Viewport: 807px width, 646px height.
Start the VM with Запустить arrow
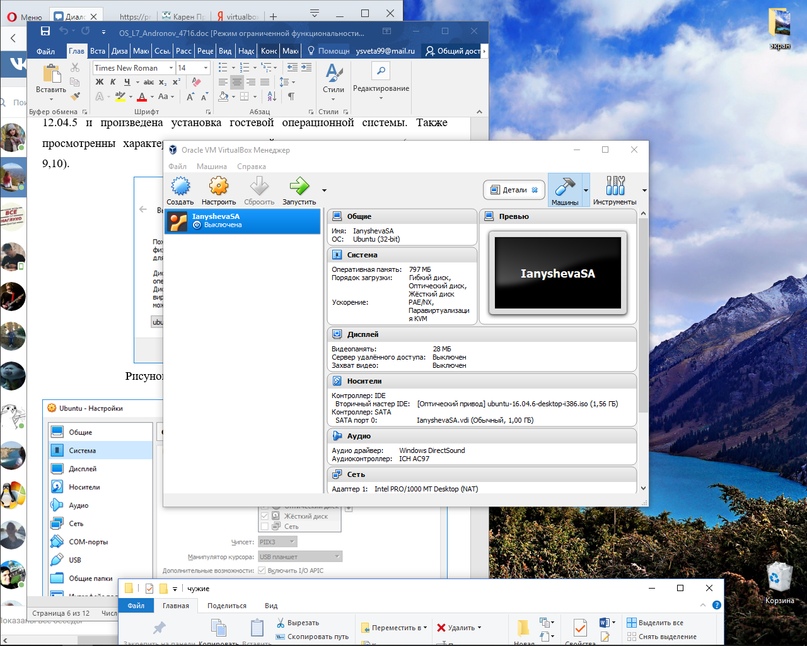click(x=298, y=187)
